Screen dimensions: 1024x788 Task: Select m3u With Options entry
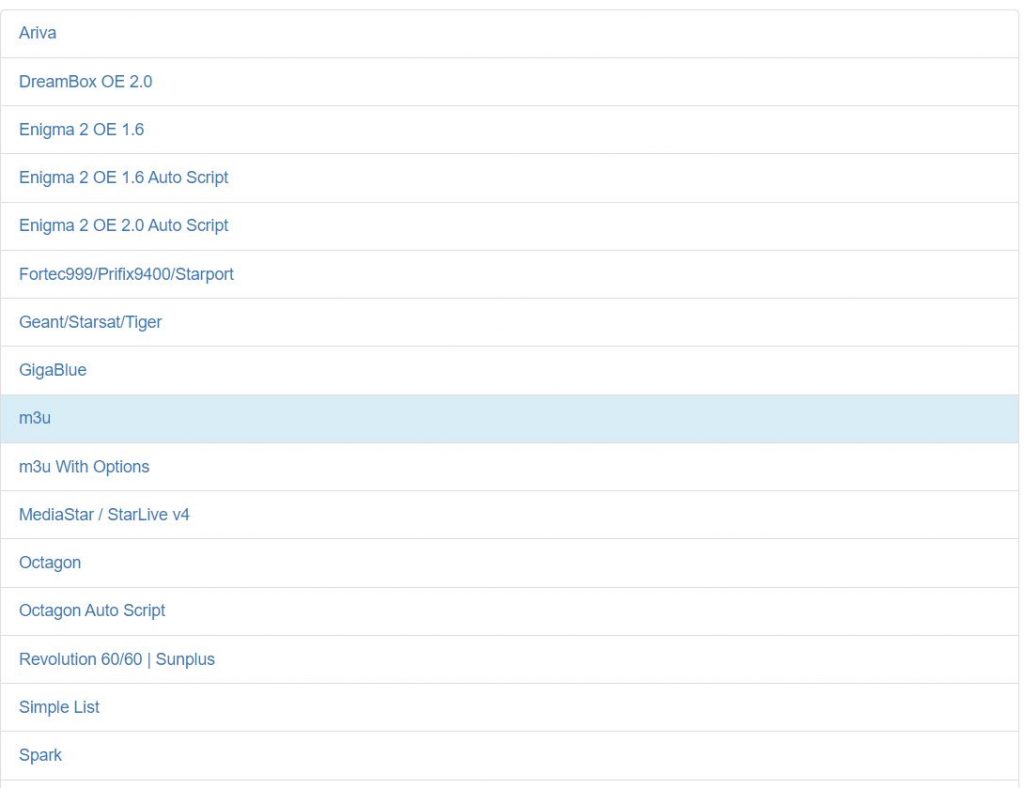click(x=509, y=467)
